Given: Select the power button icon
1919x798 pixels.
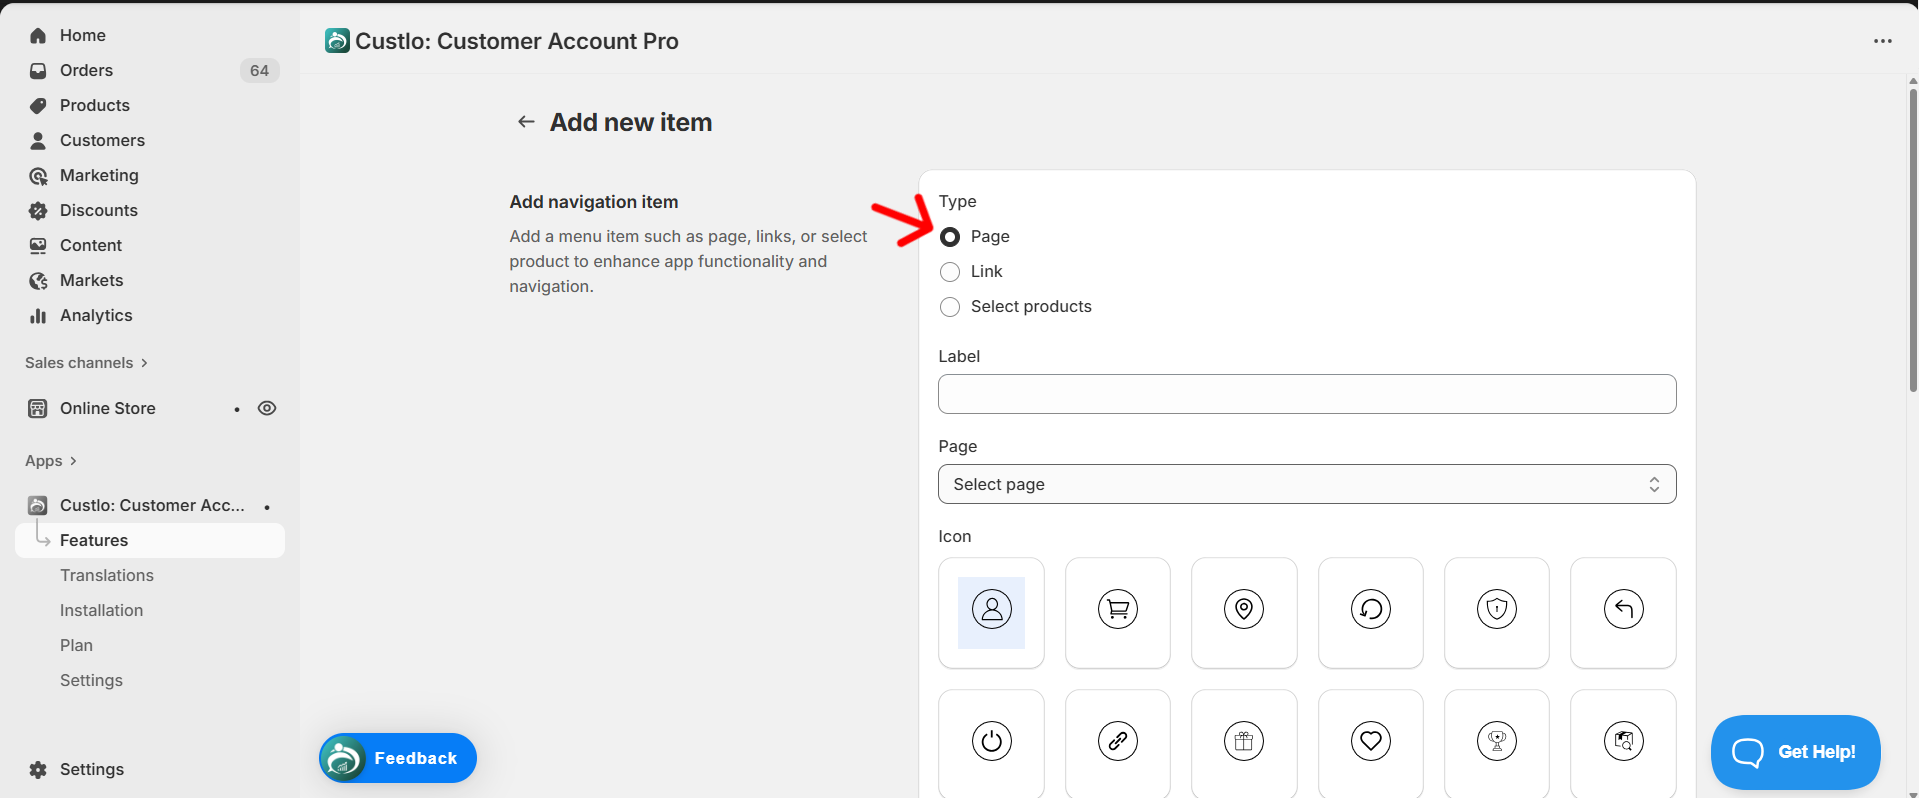Looking at the screenshot, I should tap(991, 743).
